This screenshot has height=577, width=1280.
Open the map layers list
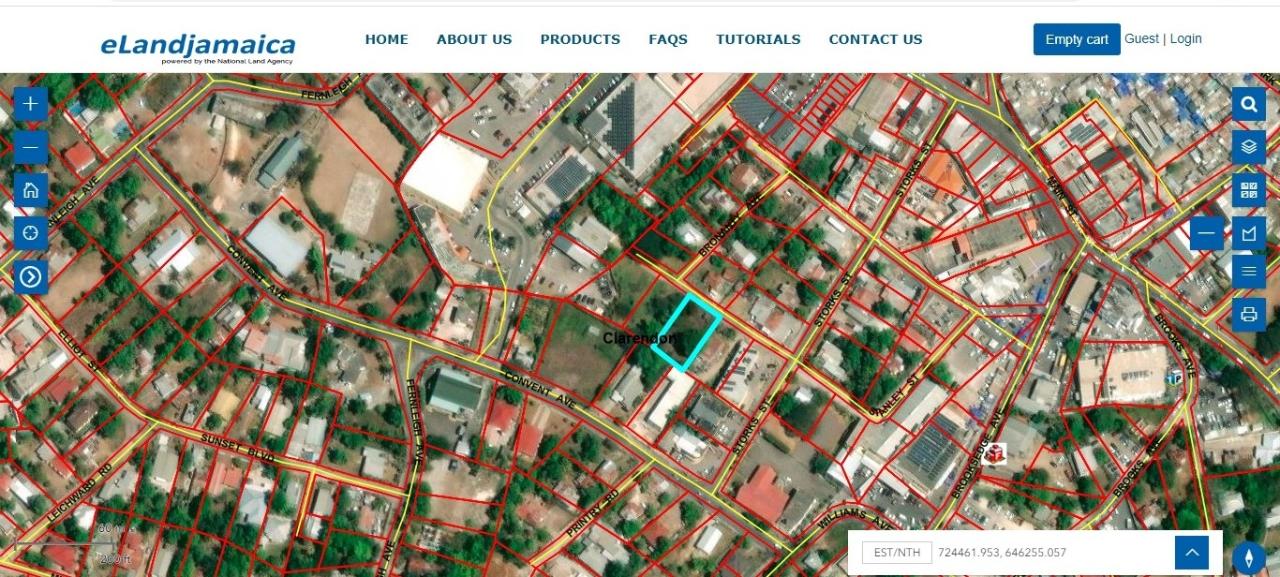pos(1248,147)
